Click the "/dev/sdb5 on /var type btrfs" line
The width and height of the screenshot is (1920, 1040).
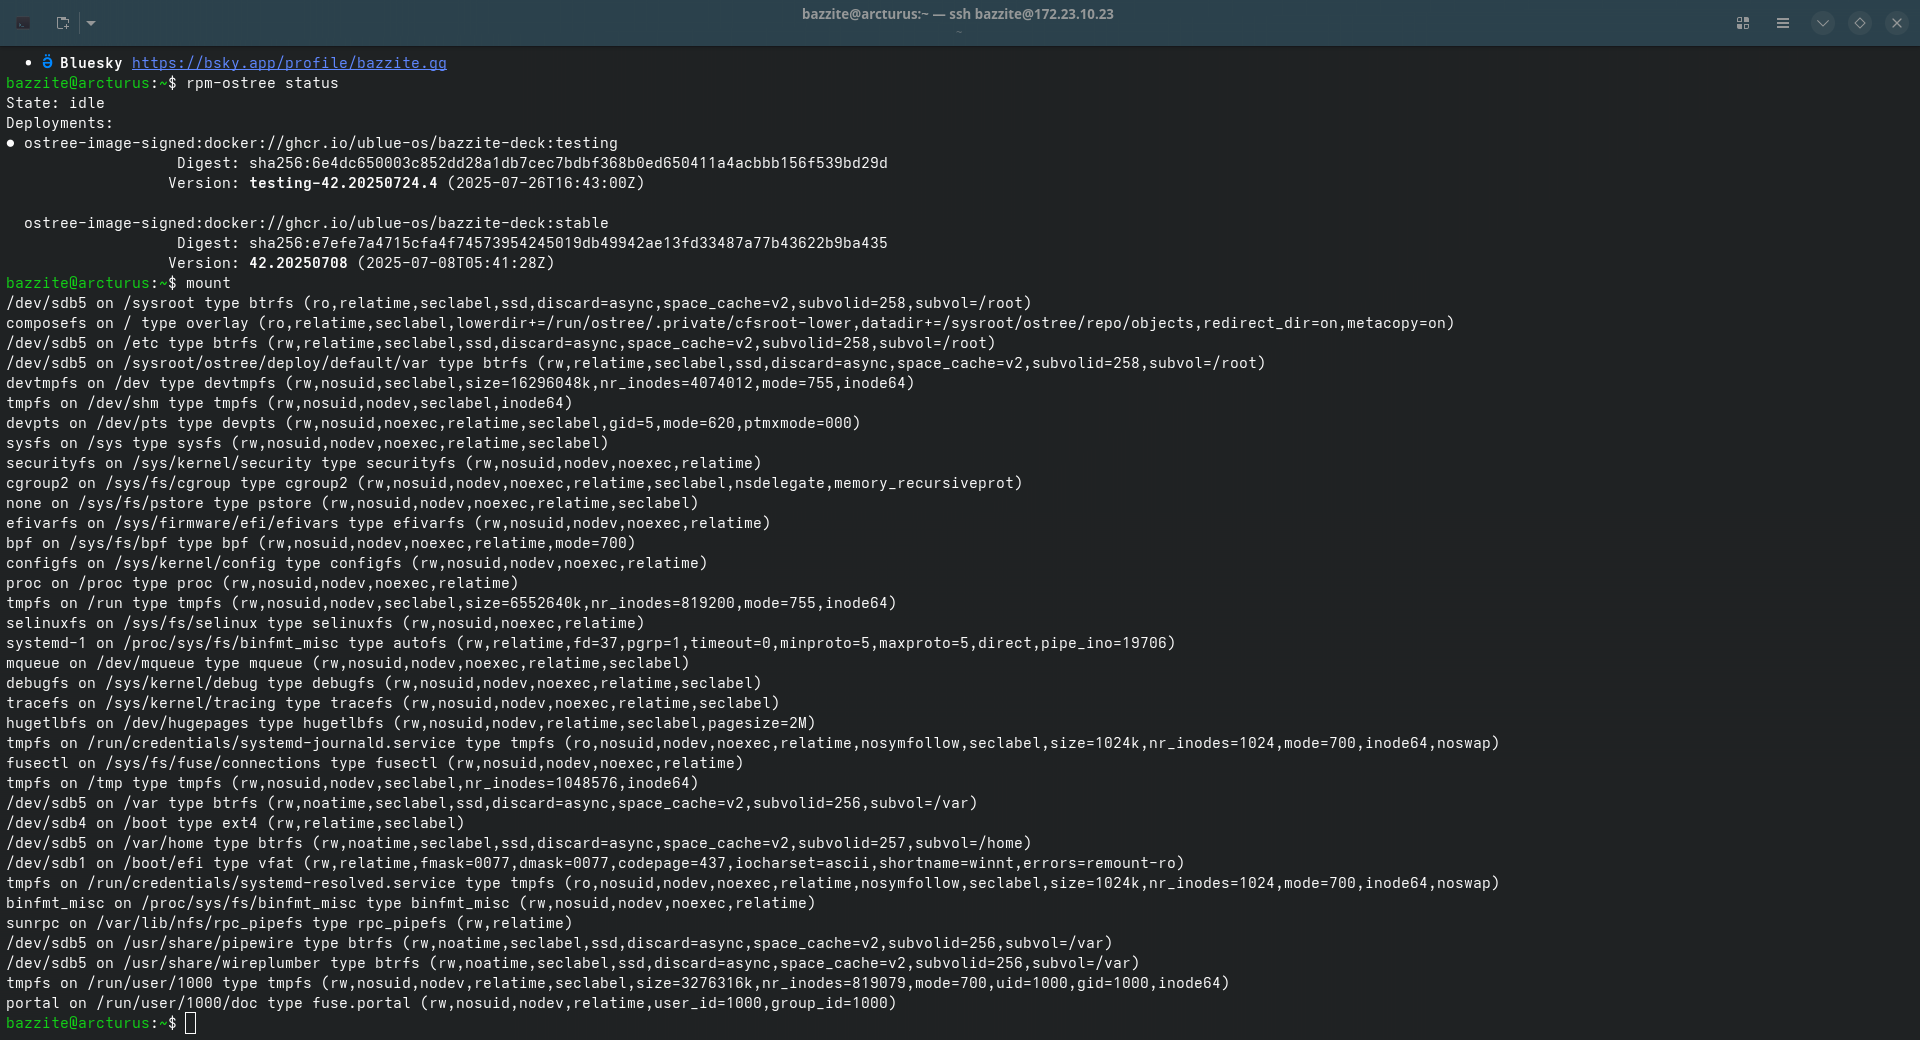point(492,803)
